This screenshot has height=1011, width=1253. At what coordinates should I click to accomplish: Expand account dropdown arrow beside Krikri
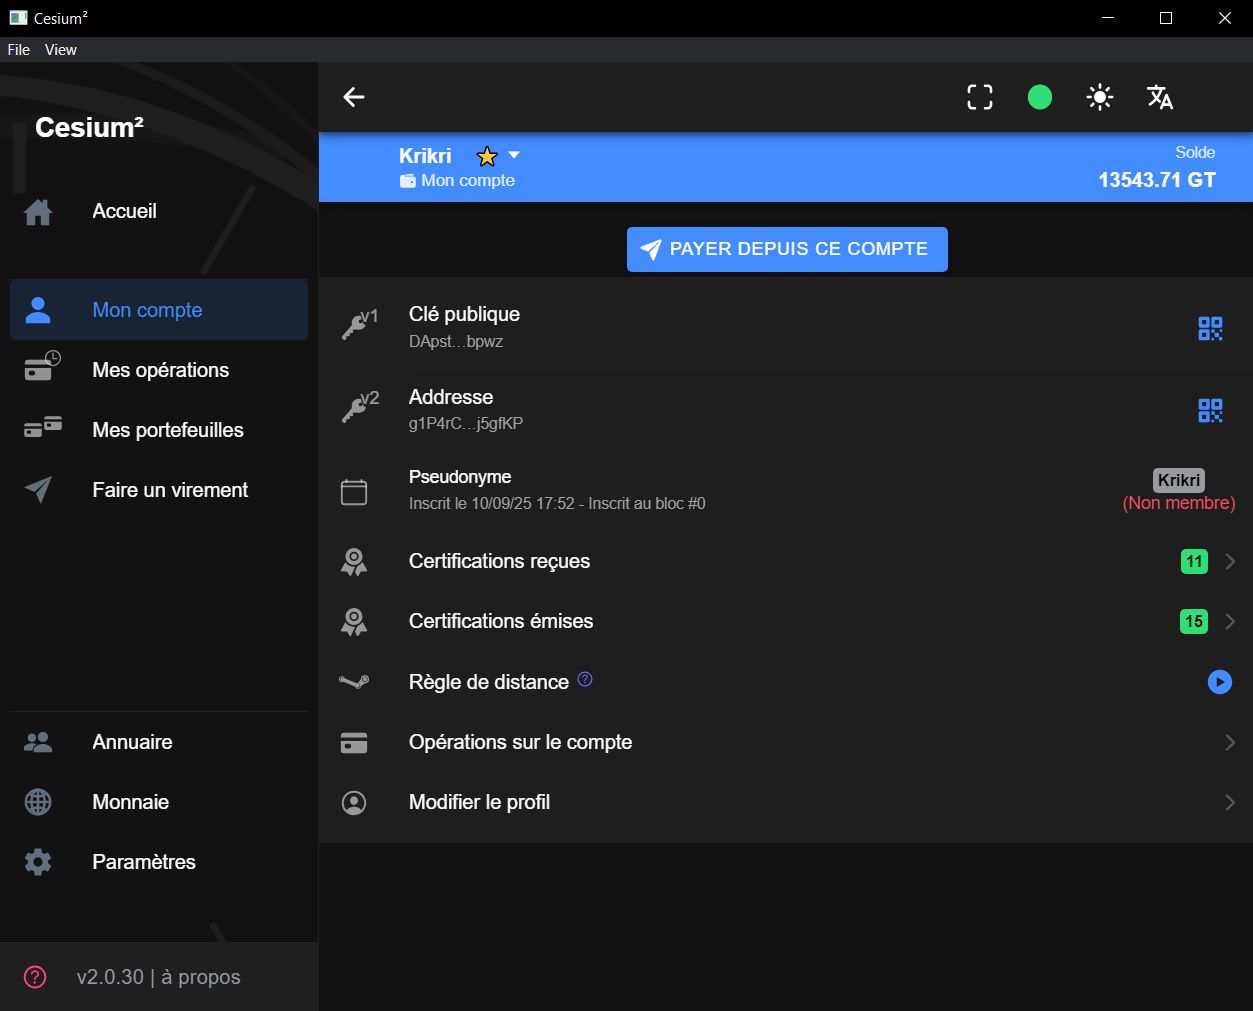click(x=514, y=155)
